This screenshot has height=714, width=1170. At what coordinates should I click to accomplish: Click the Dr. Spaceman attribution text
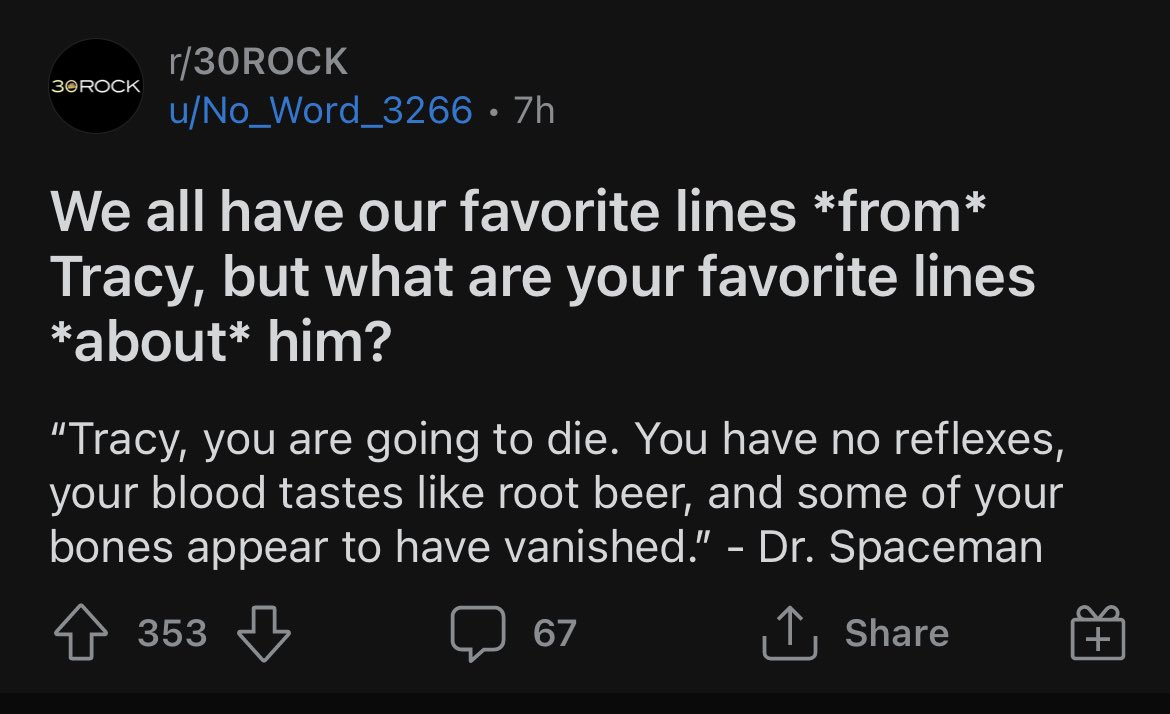(x=901, y=548)
